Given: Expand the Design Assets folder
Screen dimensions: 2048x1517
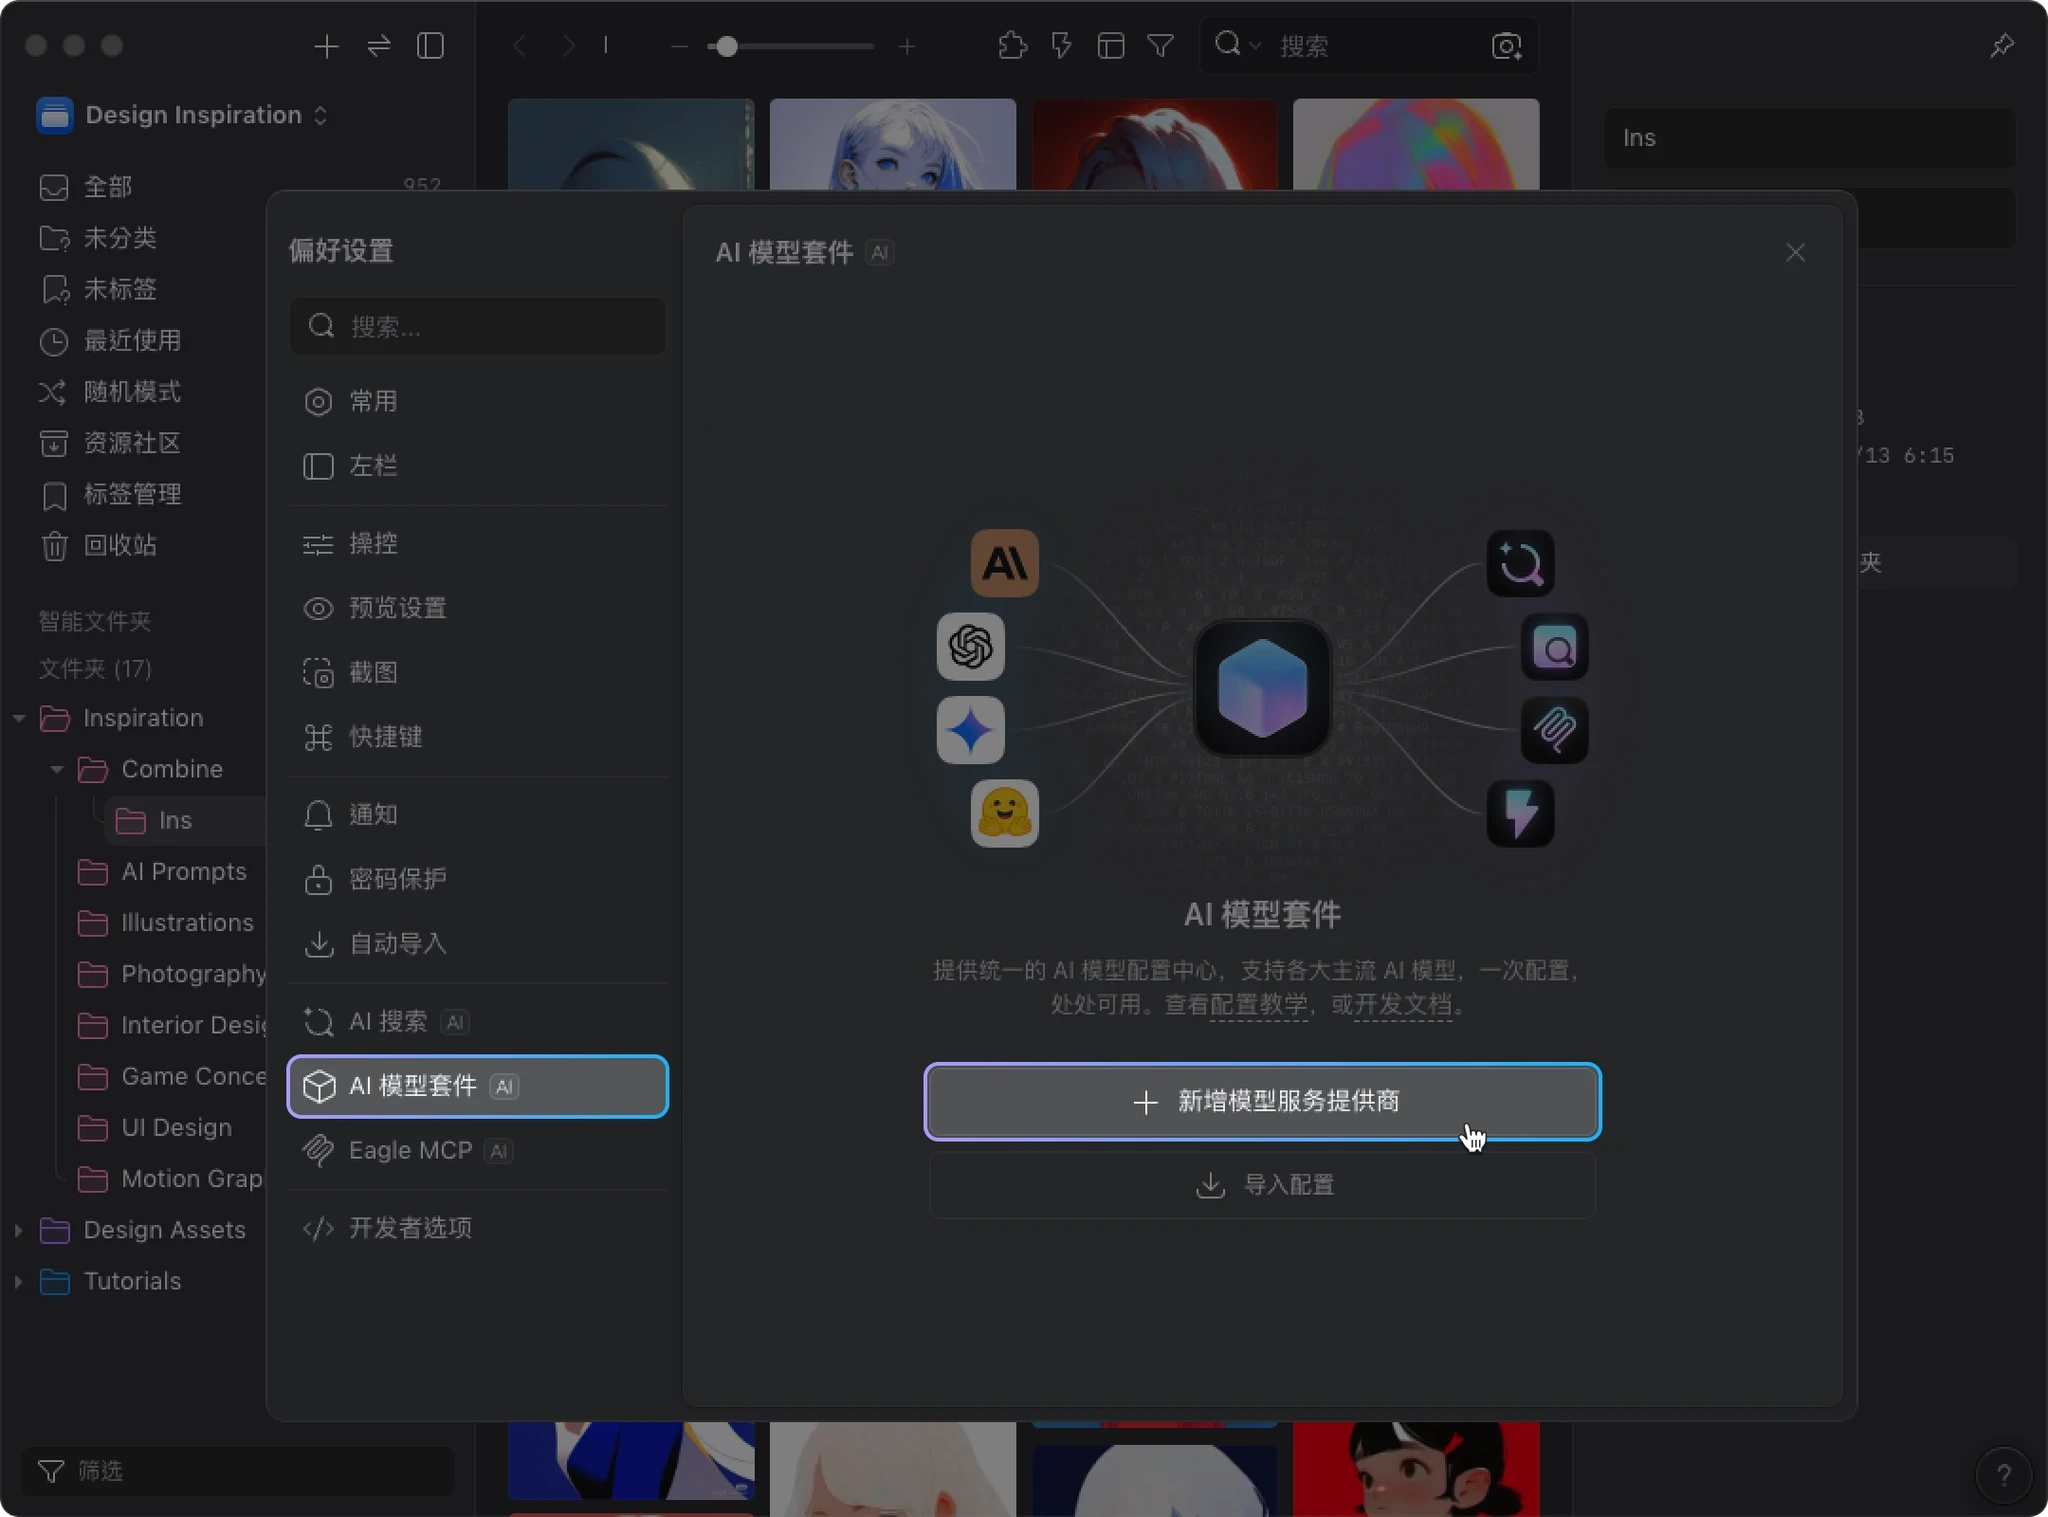Looking at the screenshot, I should click(x=18, y=1230).
